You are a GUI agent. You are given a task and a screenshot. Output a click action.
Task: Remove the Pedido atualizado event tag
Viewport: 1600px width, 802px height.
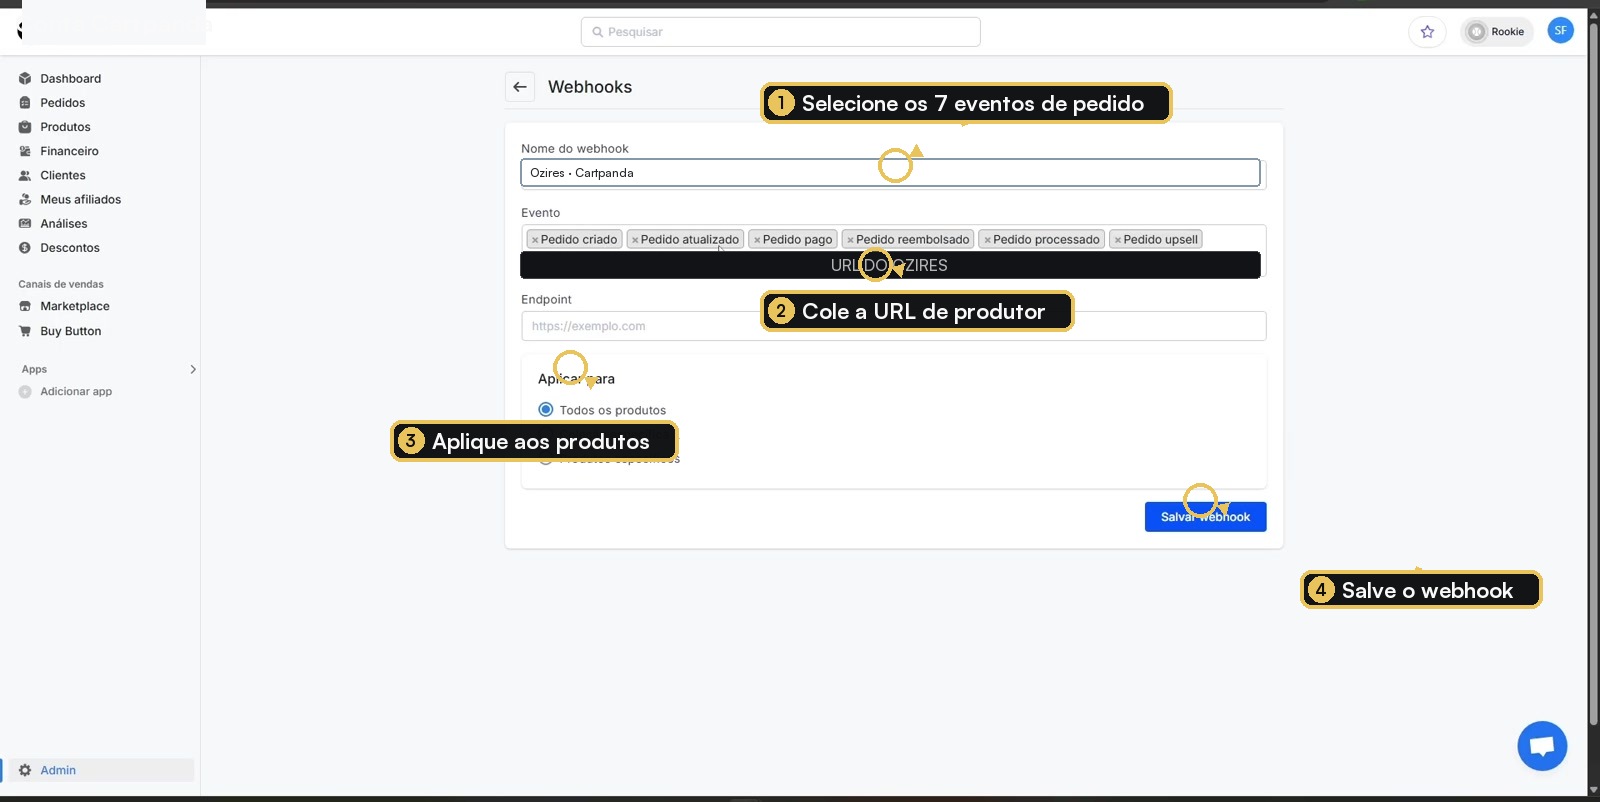coord(635,240)
